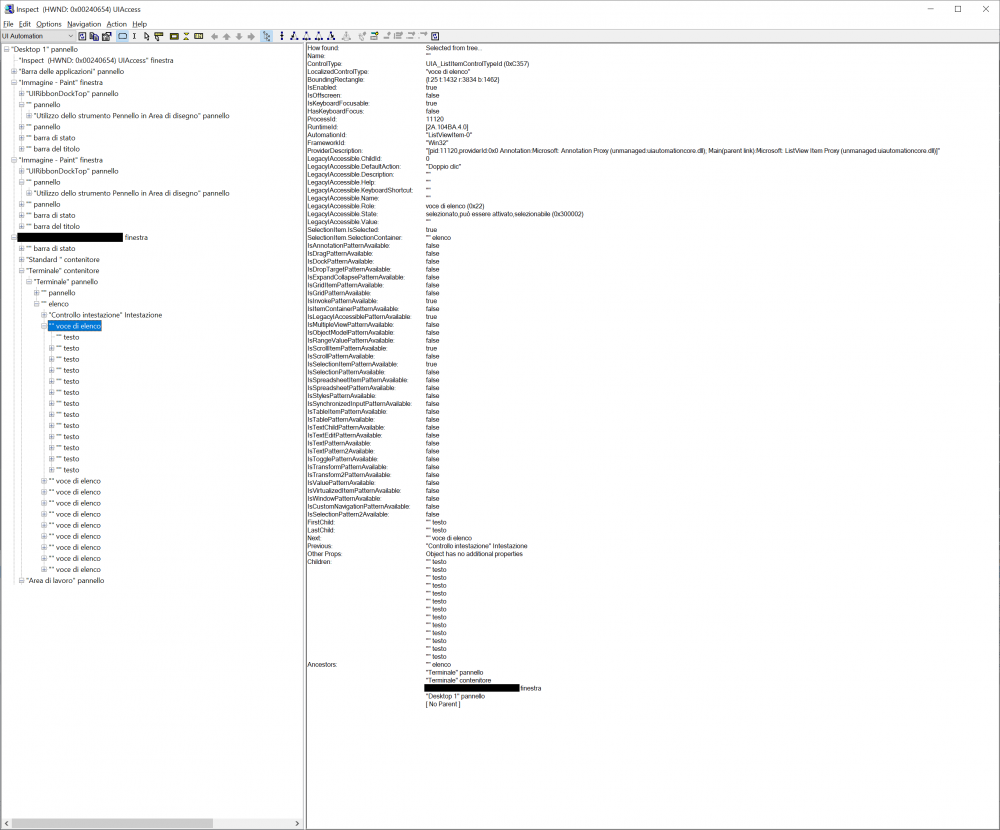Expand "Barra delle applicazioni" pannello node
This screenshot has width=1000, height=830.
[14, 71]
